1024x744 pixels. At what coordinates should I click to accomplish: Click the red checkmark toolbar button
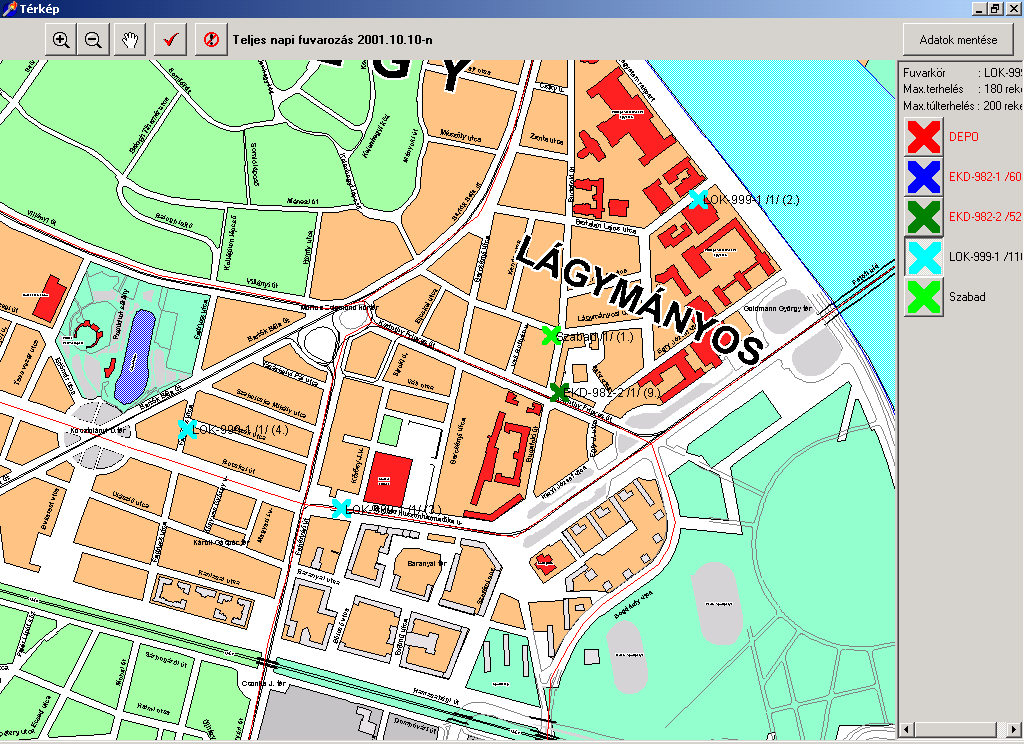pyautogui.click(x=171, y=40)
